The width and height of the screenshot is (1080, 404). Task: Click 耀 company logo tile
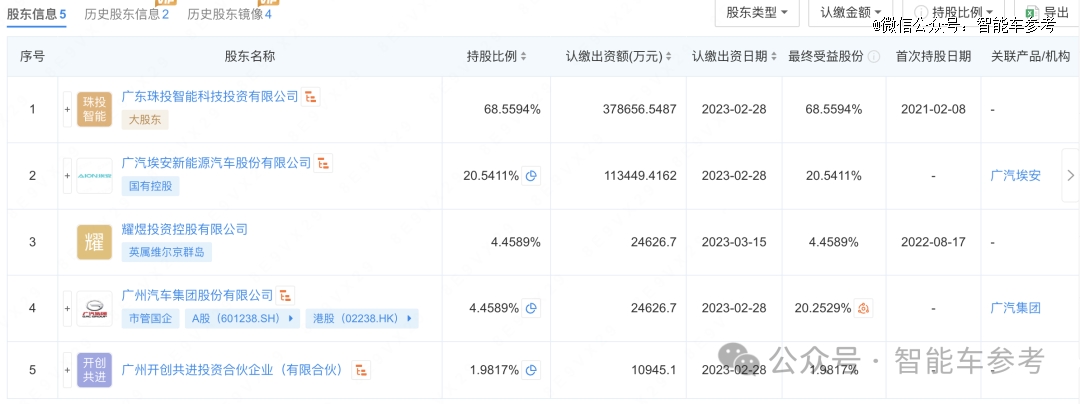tap(94, 242)
